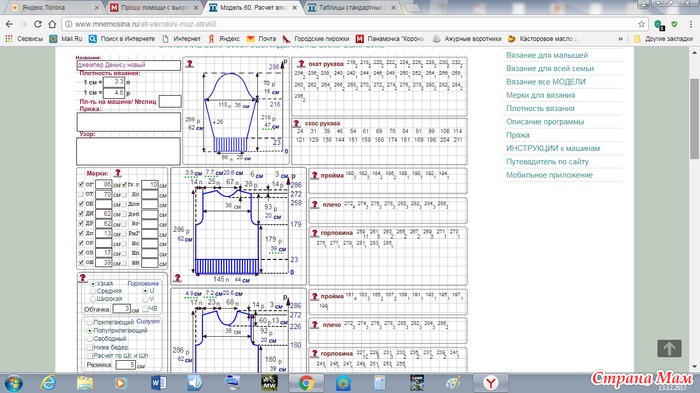Expand the hidden bookmarks chevron
This screenshot has height=393, width=700.
click(621, 39)
